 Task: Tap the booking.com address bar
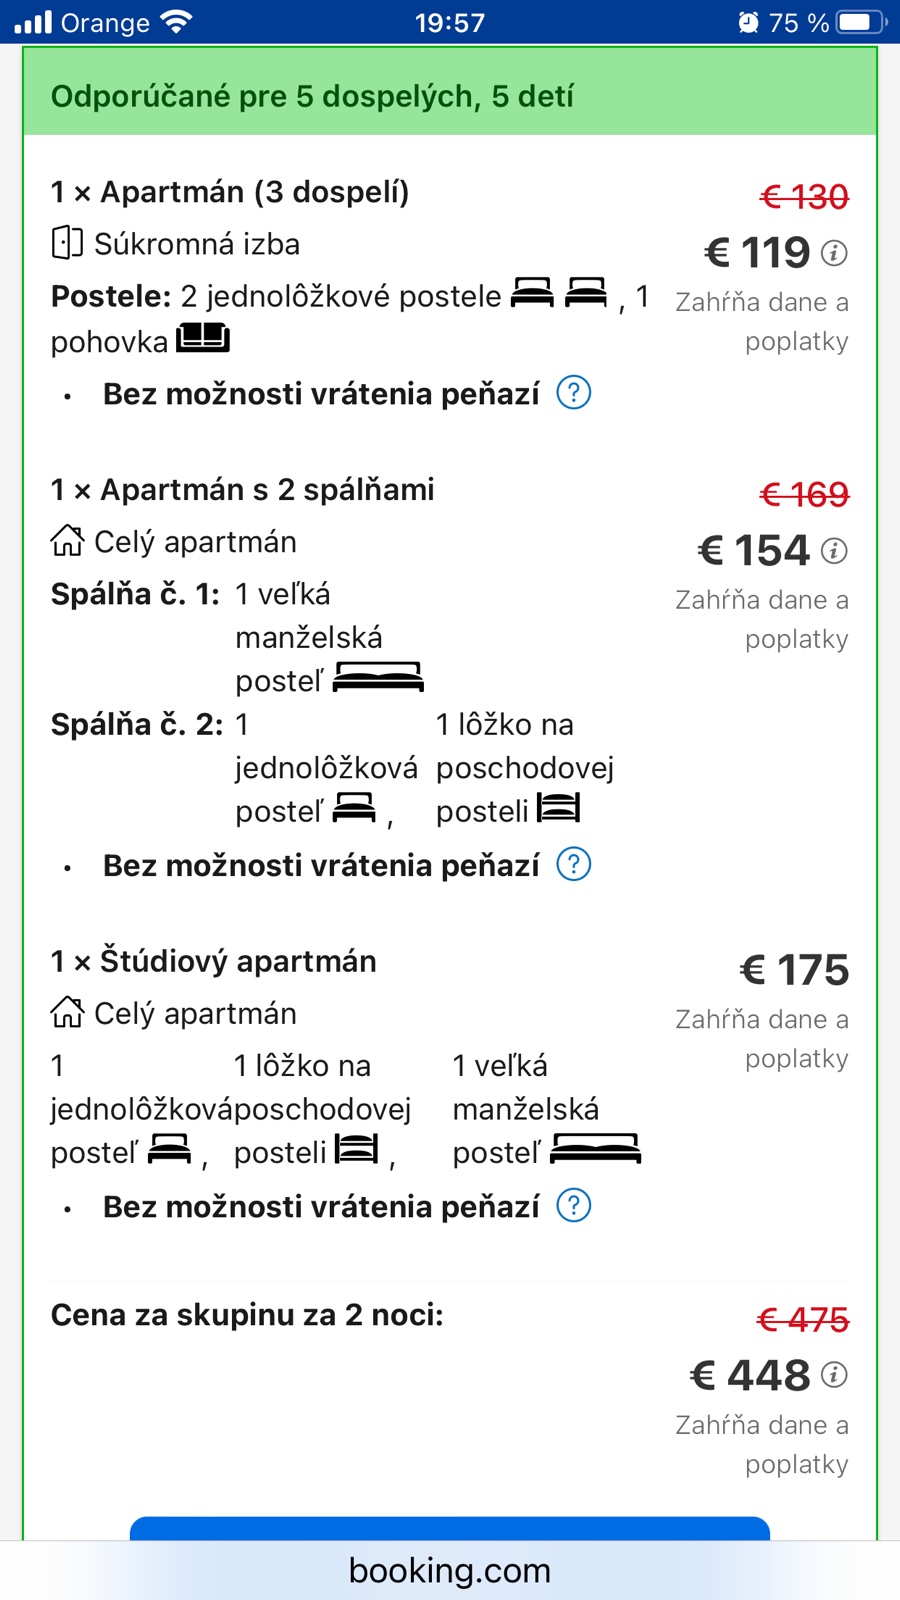coord(450,1570)
